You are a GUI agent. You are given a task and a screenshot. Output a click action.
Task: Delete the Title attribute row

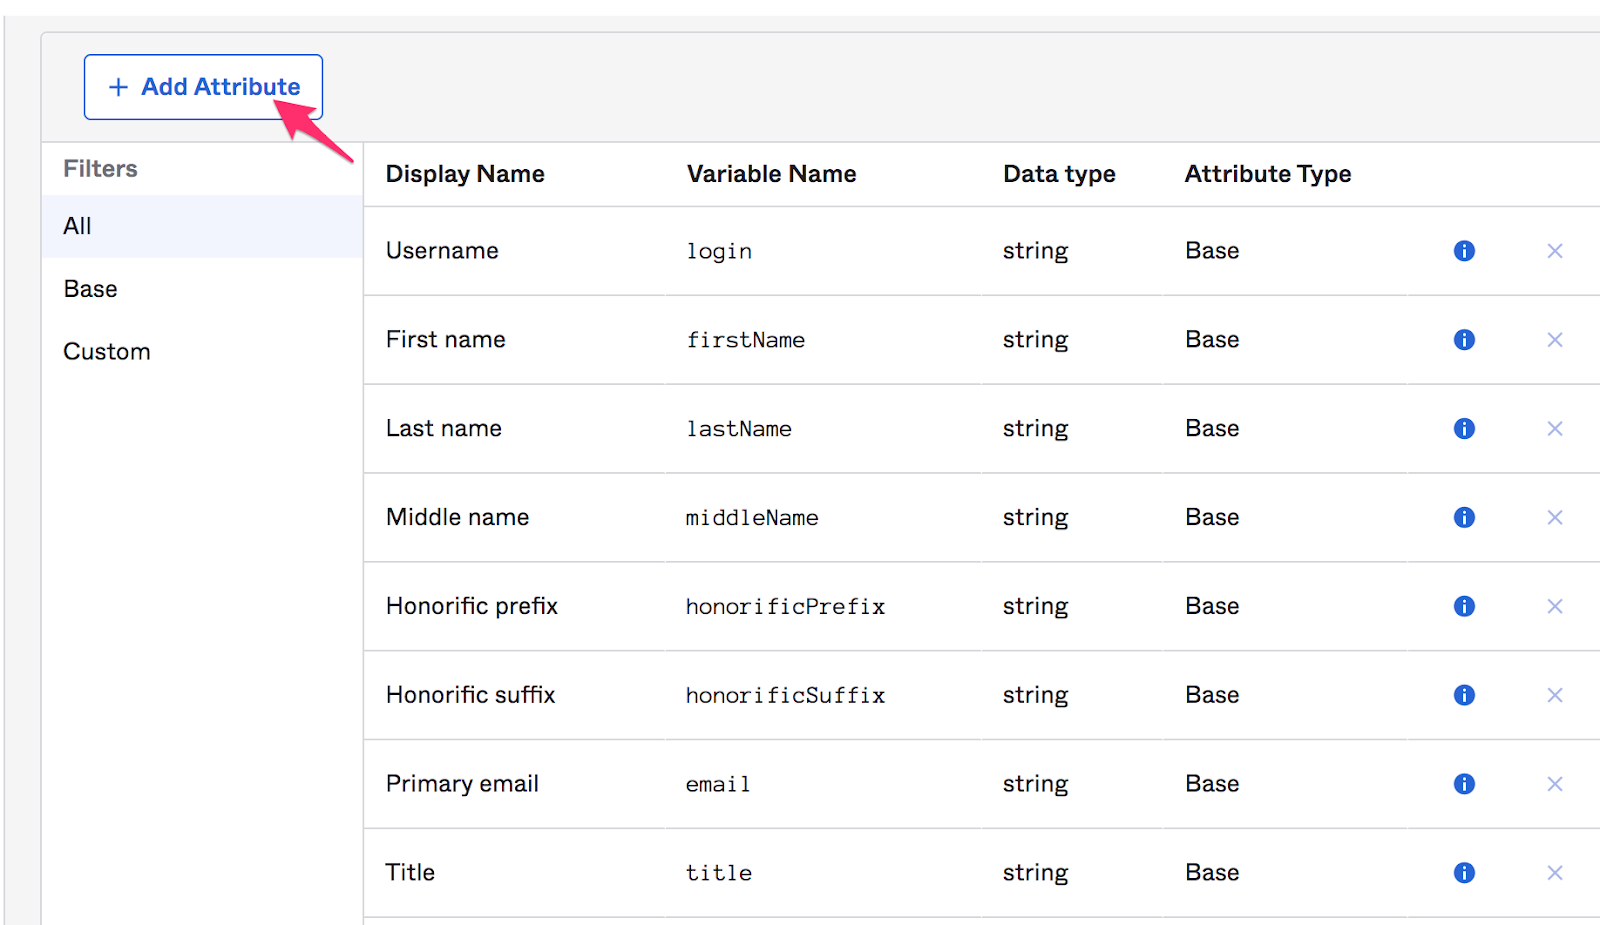(1555, 873)
